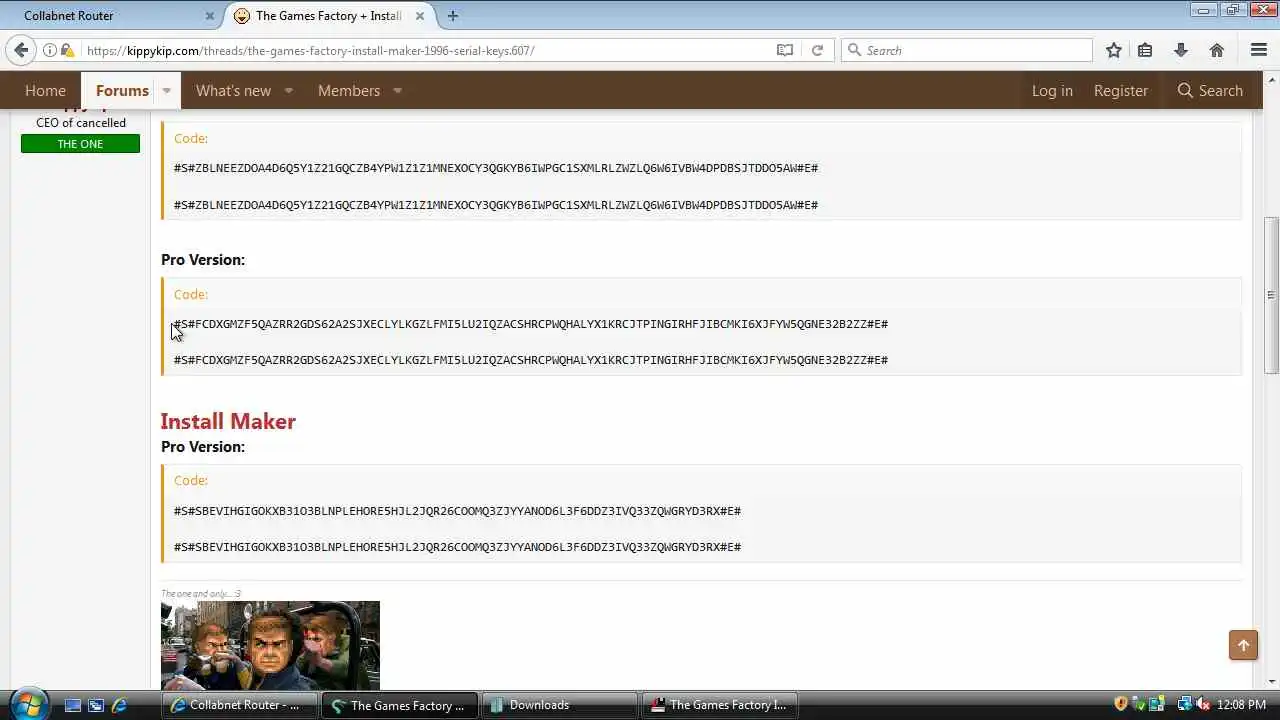Click second #S#FCDXGMZF5 Pro Version serial line
This screenshot has width=1280, height=720.
(531, 360)
